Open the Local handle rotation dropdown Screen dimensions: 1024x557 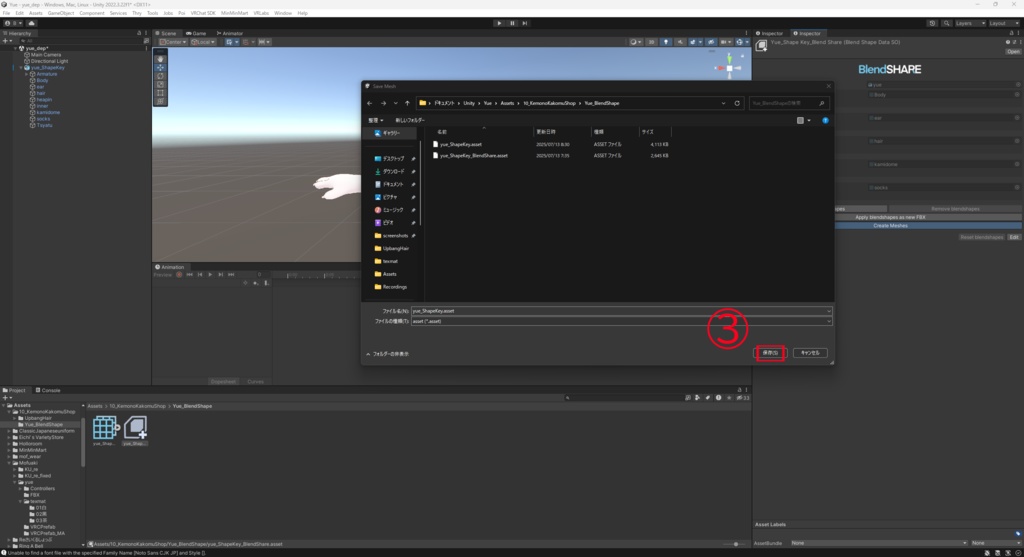pos(202,42)
